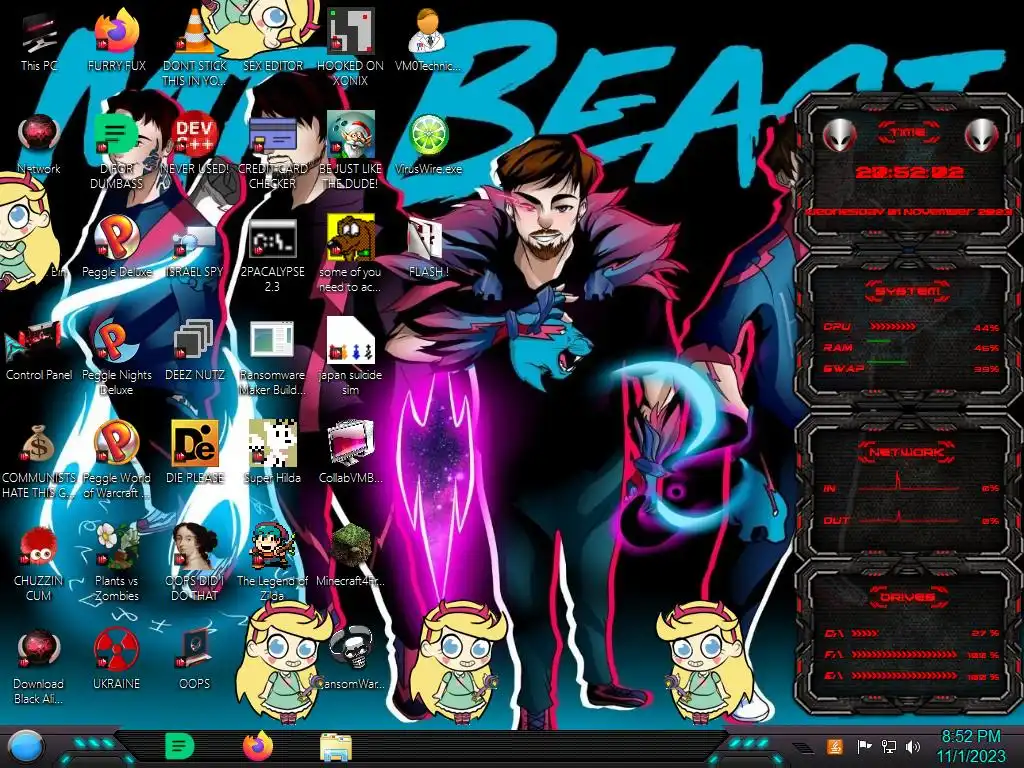Select the DEEZ NUTZ icon
This screenshot has height=768, width=1024.
click(x=195, y=350)
